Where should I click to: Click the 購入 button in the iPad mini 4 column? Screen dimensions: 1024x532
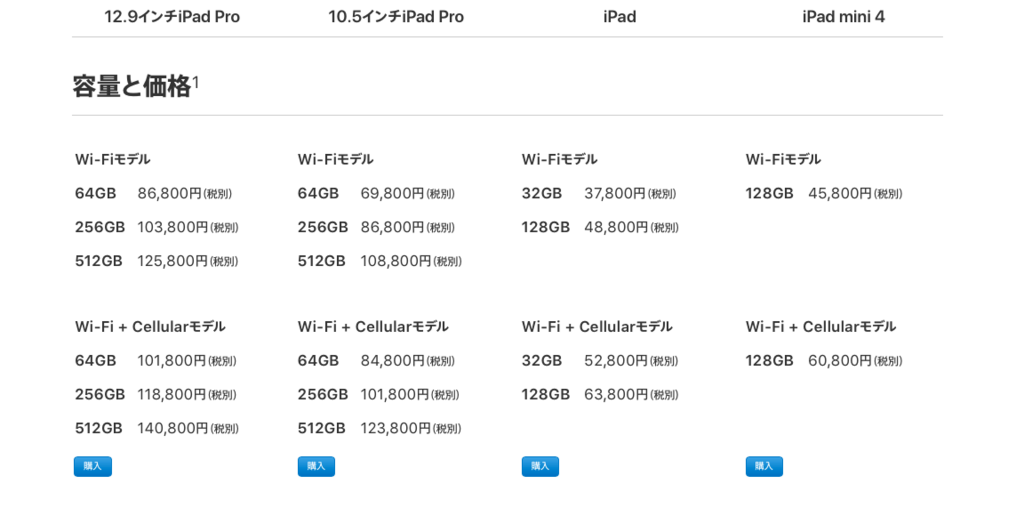(x=764, y=466)
